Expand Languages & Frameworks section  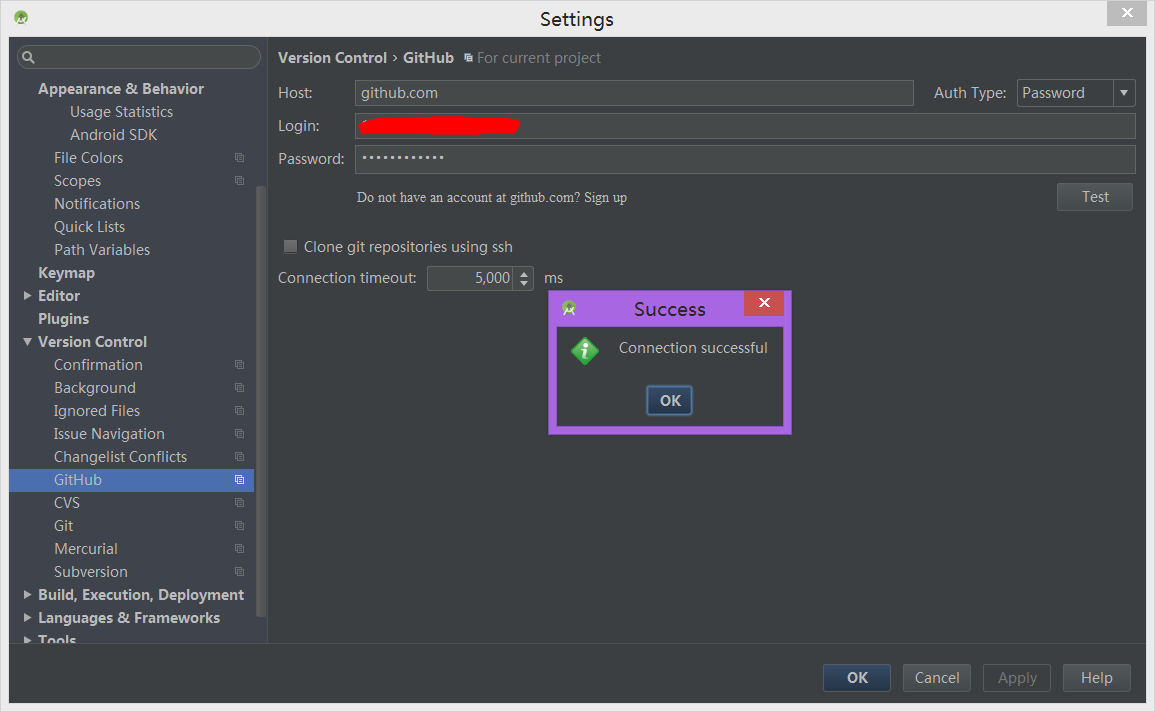(x=27, y=617)
